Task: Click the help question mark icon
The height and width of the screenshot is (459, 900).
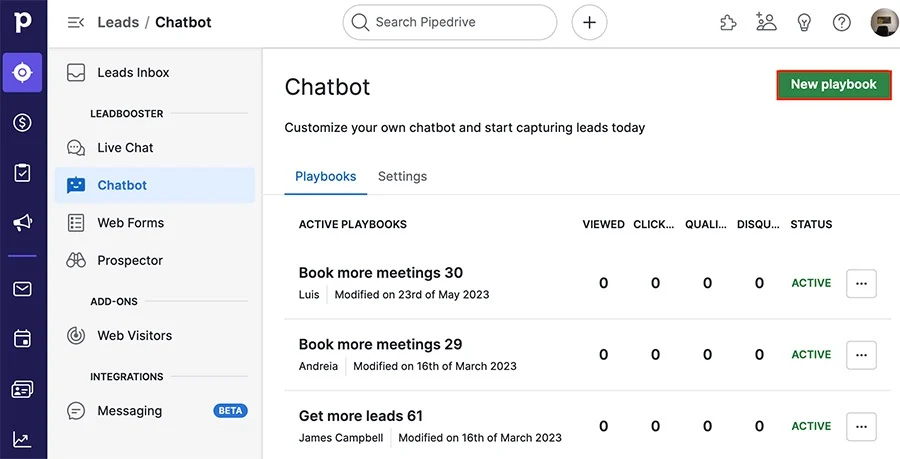Action: 842,22
